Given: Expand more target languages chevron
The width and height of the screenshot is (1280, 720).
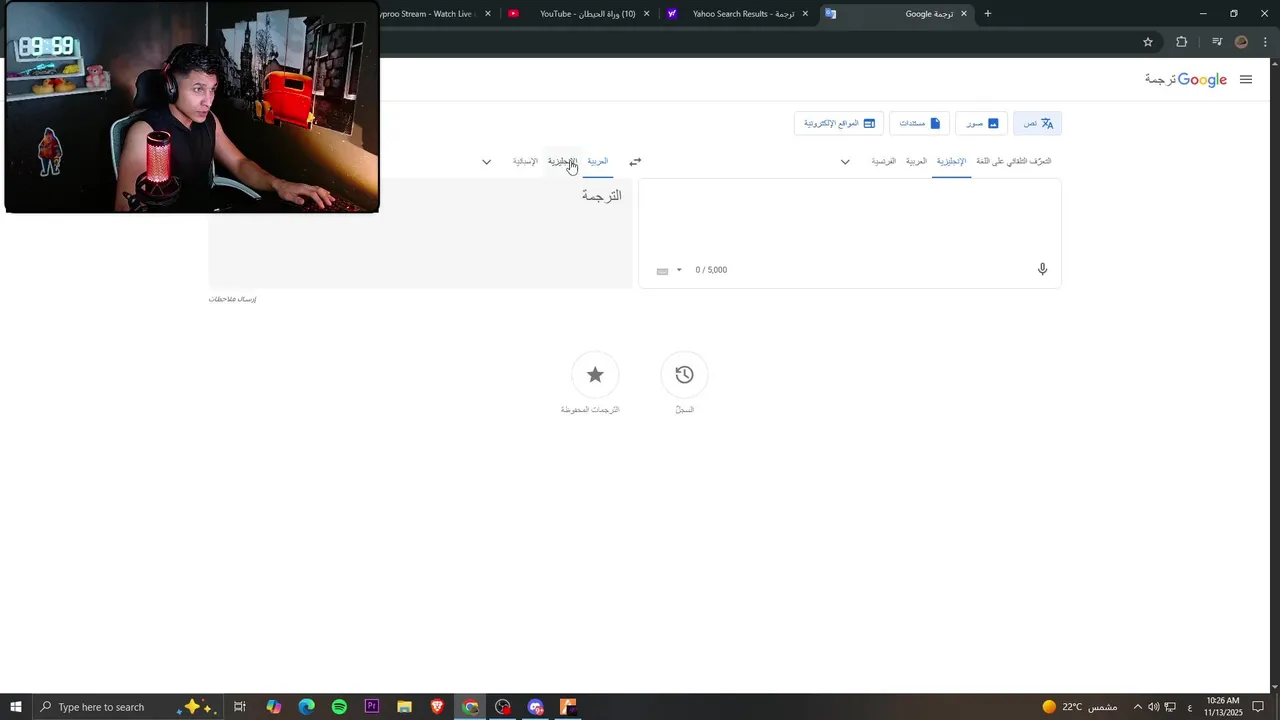Looking at the screenshot, I should [487, 162].
